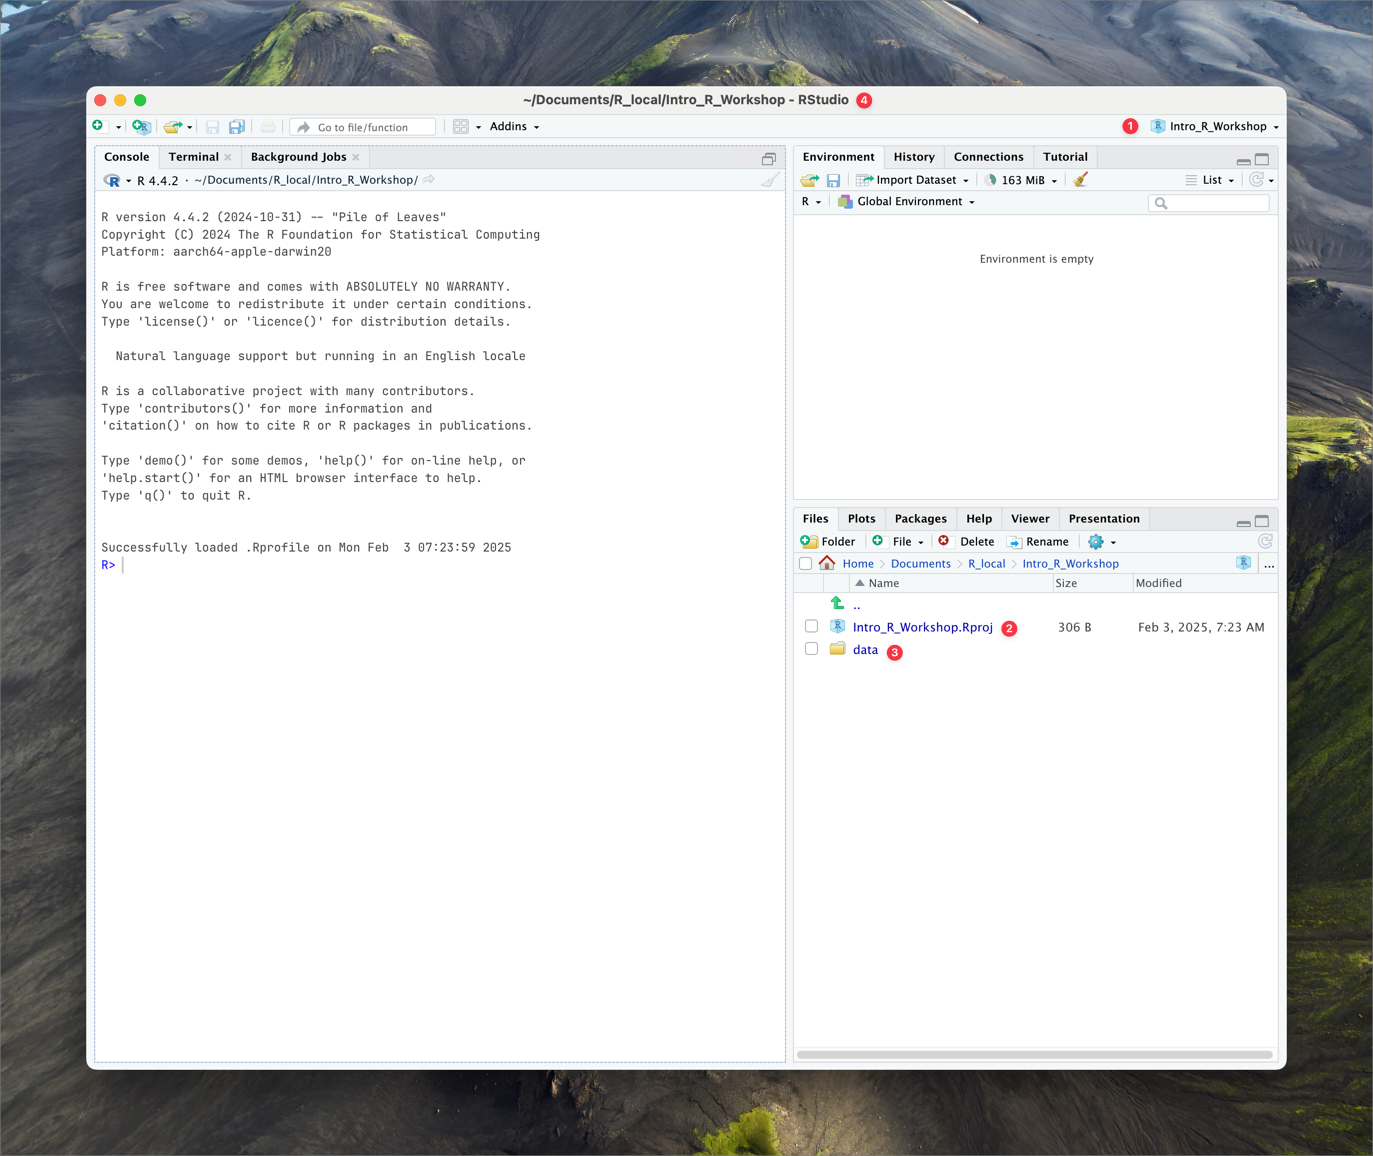Refresh the file listing
Viewport: 1373px width, 1156px height.
[1265, 541]
